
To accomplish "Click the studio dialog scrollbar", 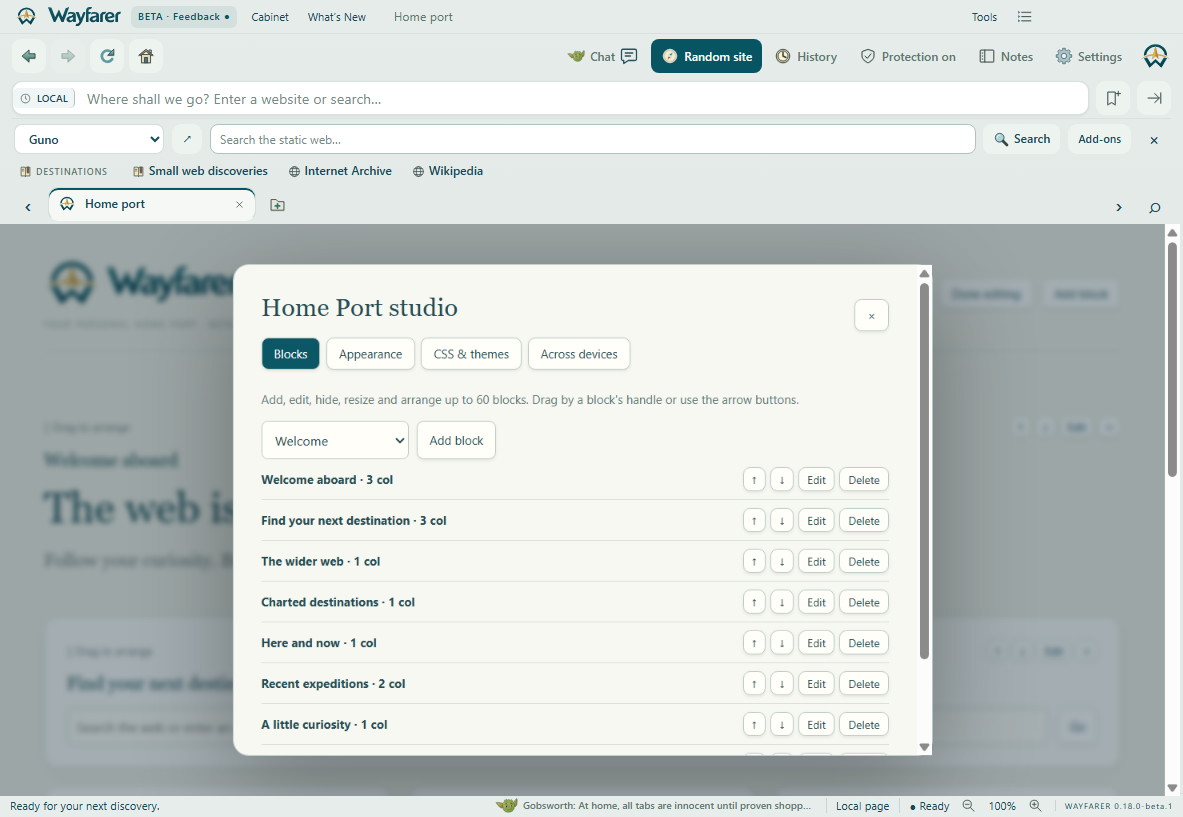I will pyautogui.click(x=924, y=471).
